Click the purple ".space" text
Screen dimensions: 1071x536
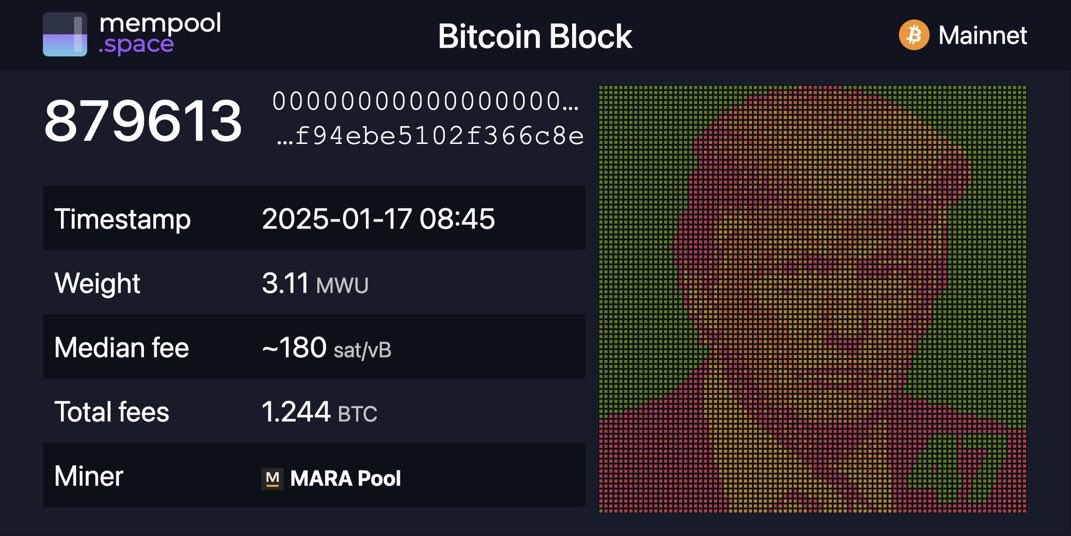point(136,45)
